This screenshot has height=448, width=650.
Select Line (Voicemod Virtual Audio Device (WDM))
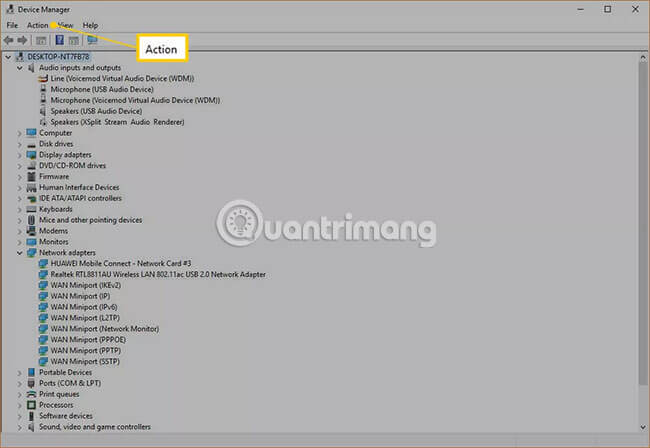122,78
